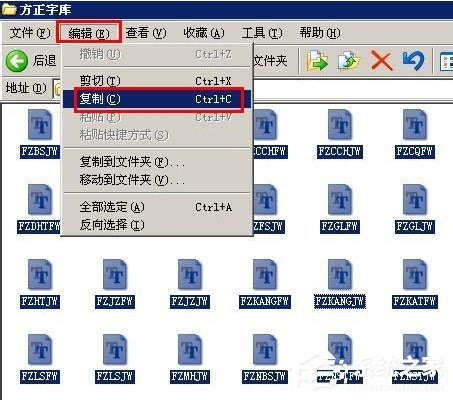Click the green Back arrow icon
This screenshot has height=400, width=453.
tap(16, 61)
